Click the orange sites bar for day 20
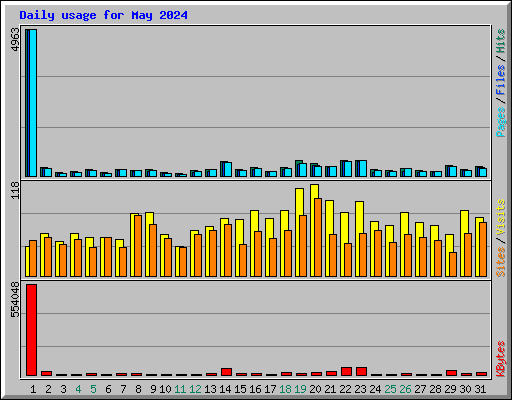Image resolution: width=512 pixels, height=400 pixels. (x=318, y=237)
